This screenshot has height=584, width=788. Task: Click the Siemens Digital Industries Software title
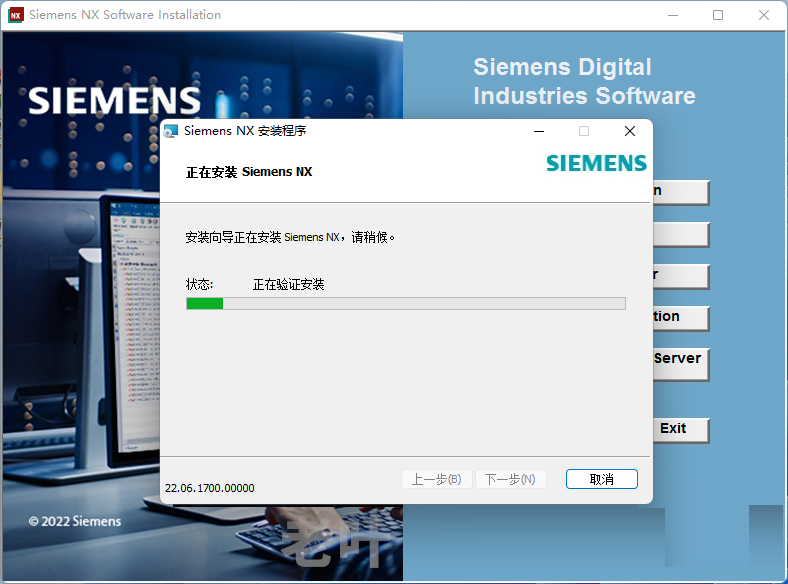(584, 81)
